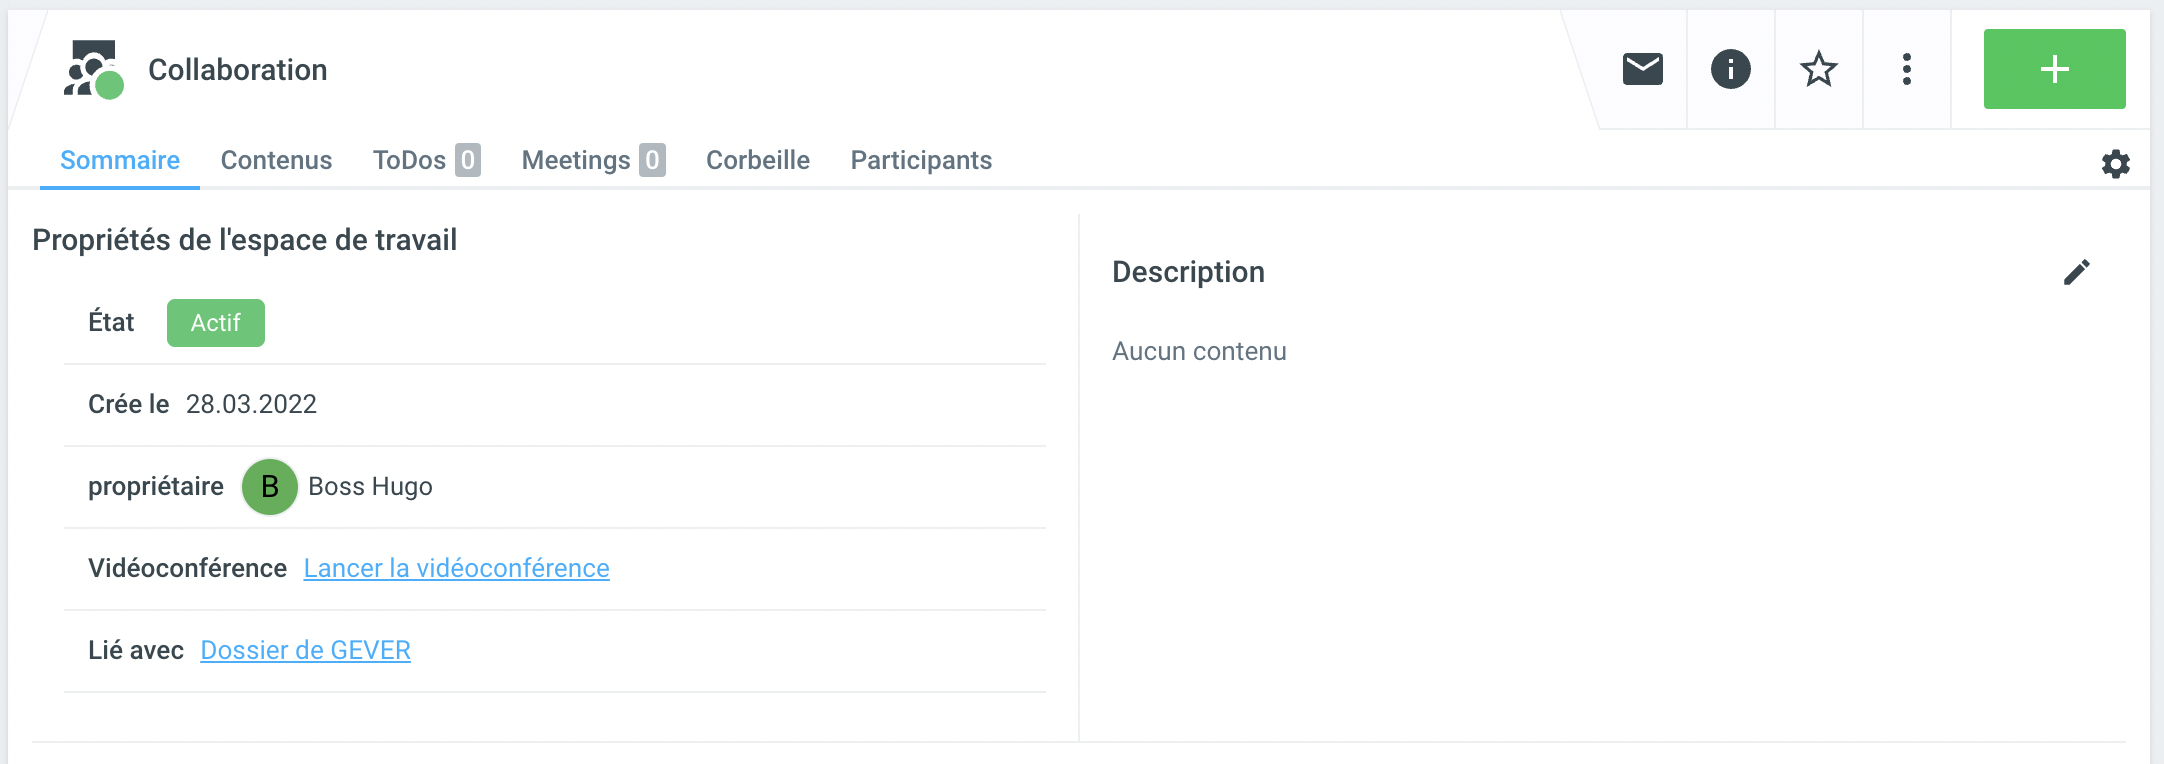Click the Collaboration workspace logo icon
This screenshot has width=2164, height=764.
click(94, 69)
